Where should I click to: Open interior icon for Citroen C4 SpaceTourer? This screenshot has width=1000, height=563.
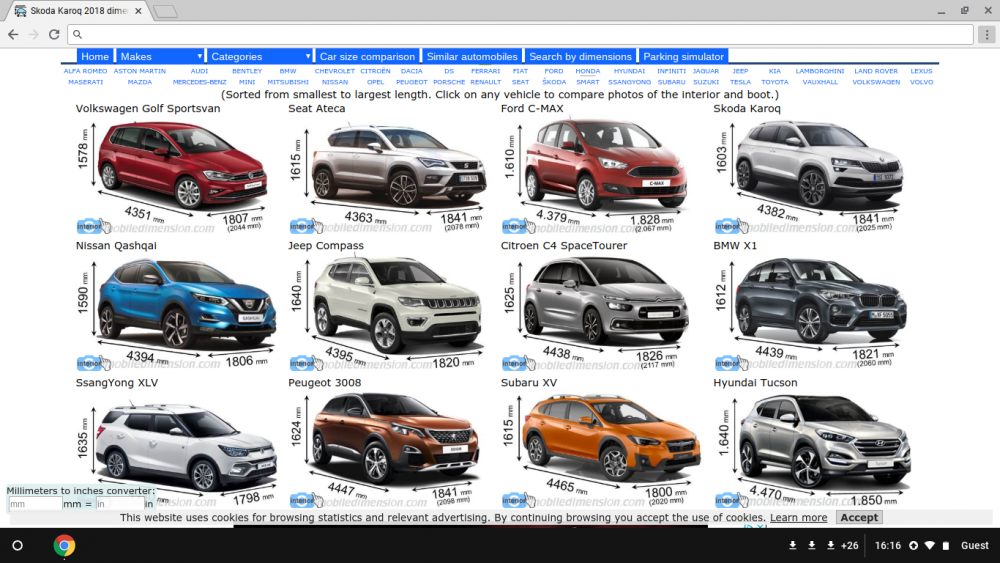pyautogui.click(x=518, y=363)
